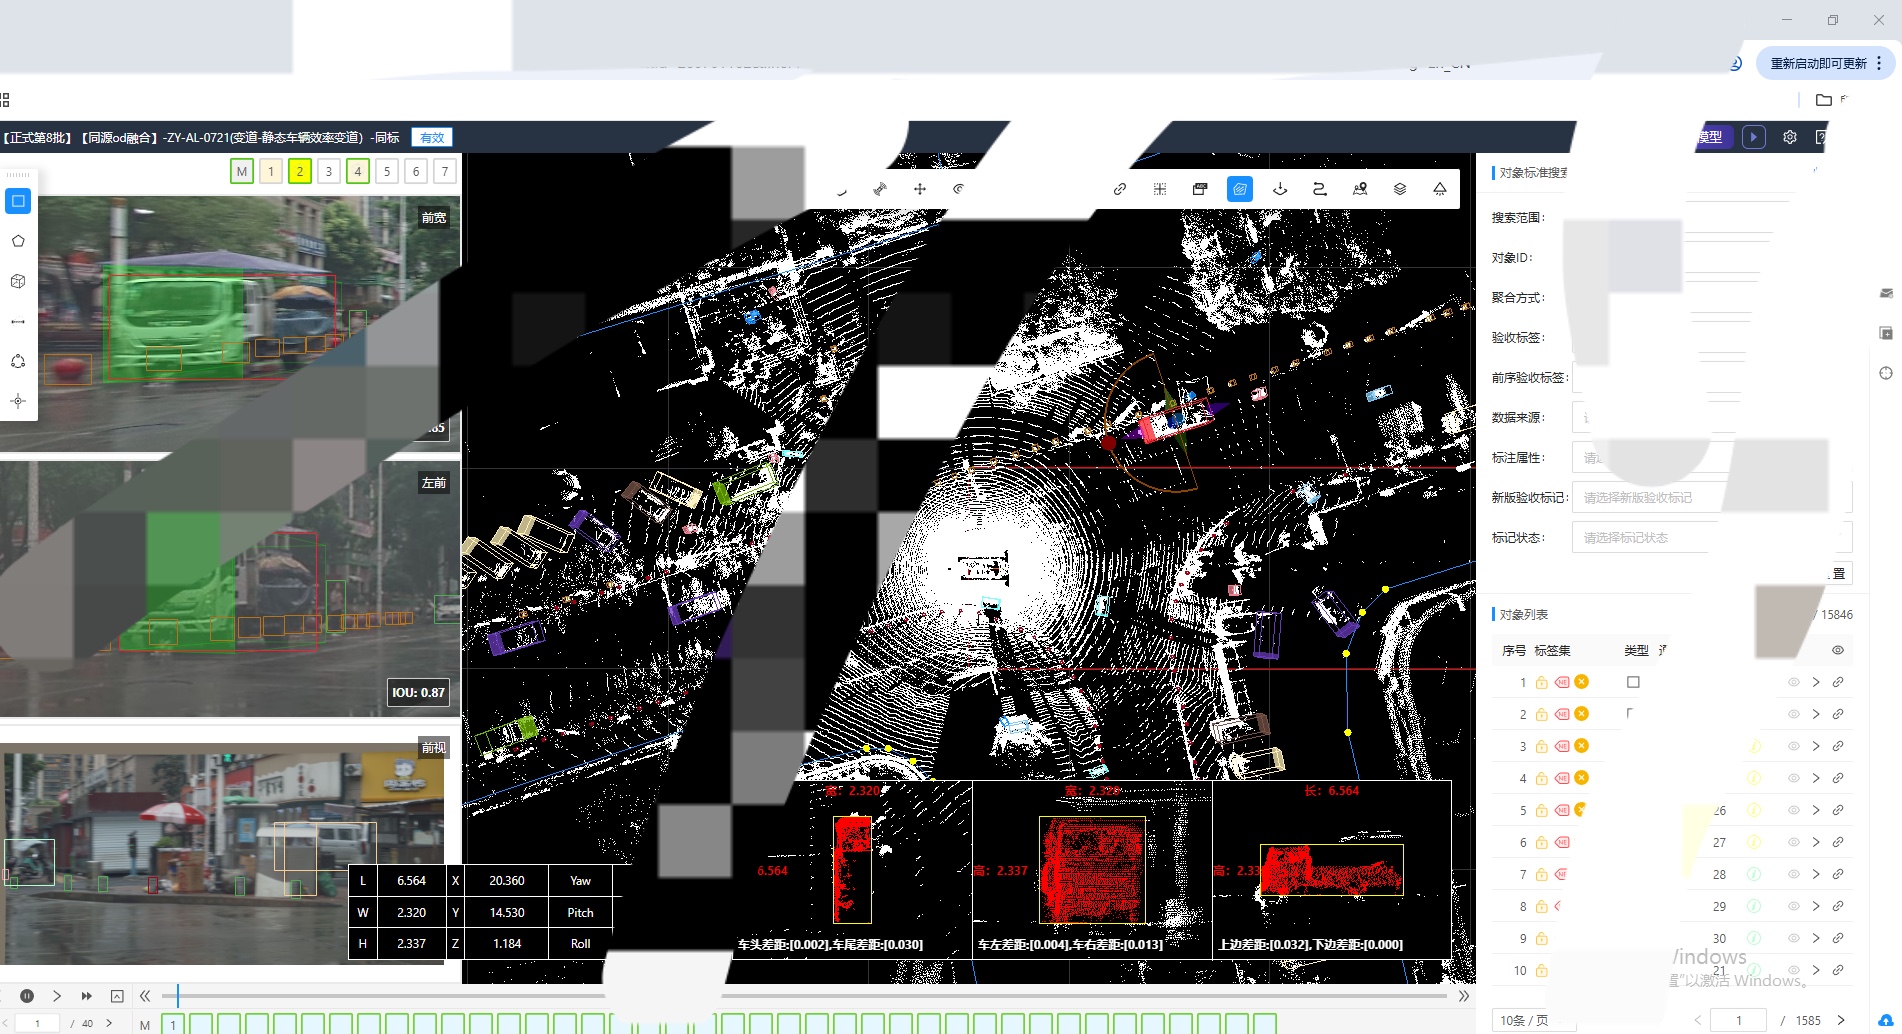Screen dimensions: 1902x1034
Task: Switch to camera tab 5
Action: tap(387, 171)
